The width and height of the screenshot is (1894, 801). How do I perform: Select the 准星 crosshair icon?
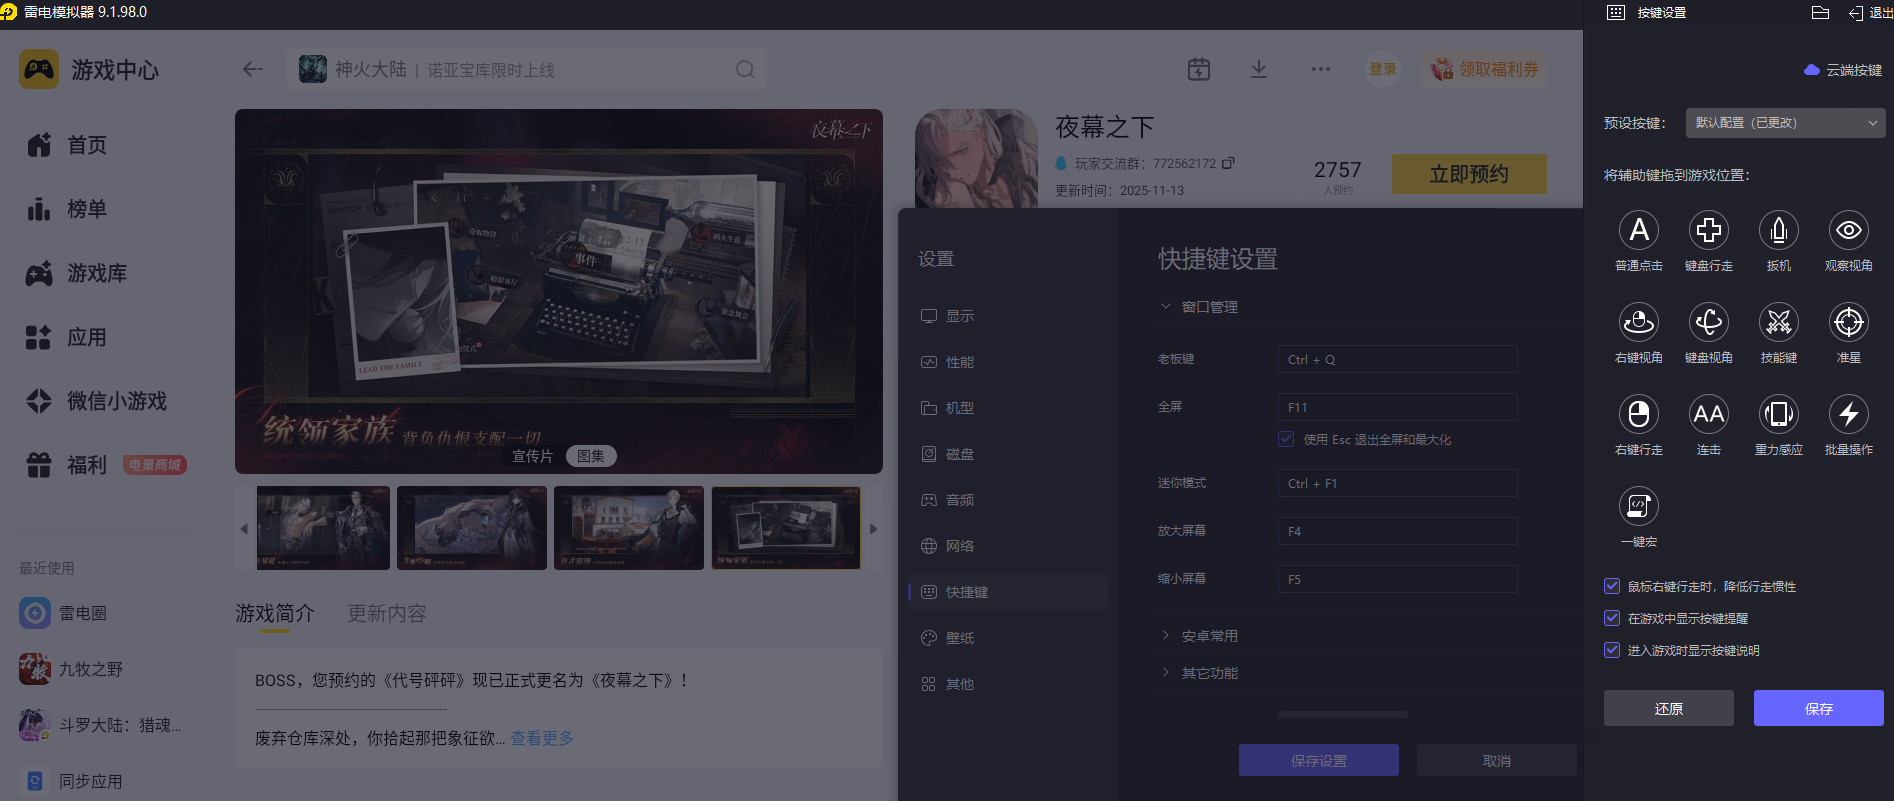[1848, 323]
